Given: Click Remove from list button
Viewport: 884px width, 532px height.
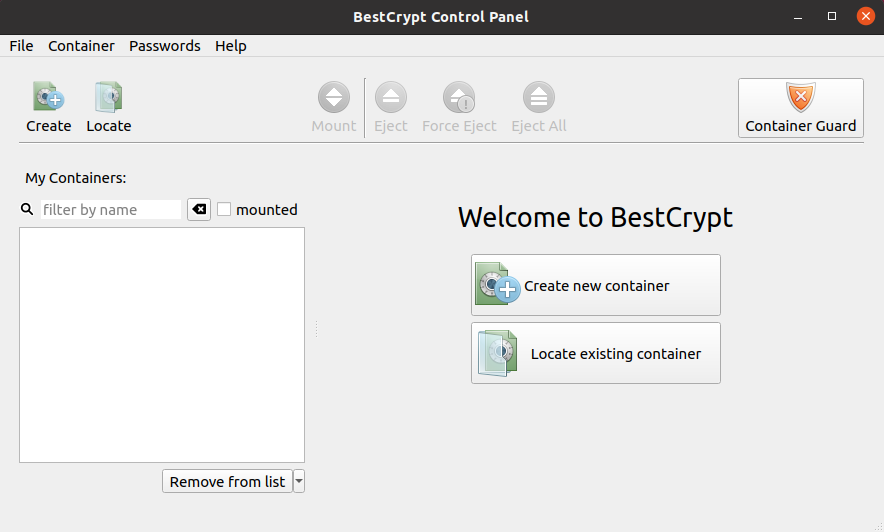Looking at the screenshot, I should (x=227, y=481).
